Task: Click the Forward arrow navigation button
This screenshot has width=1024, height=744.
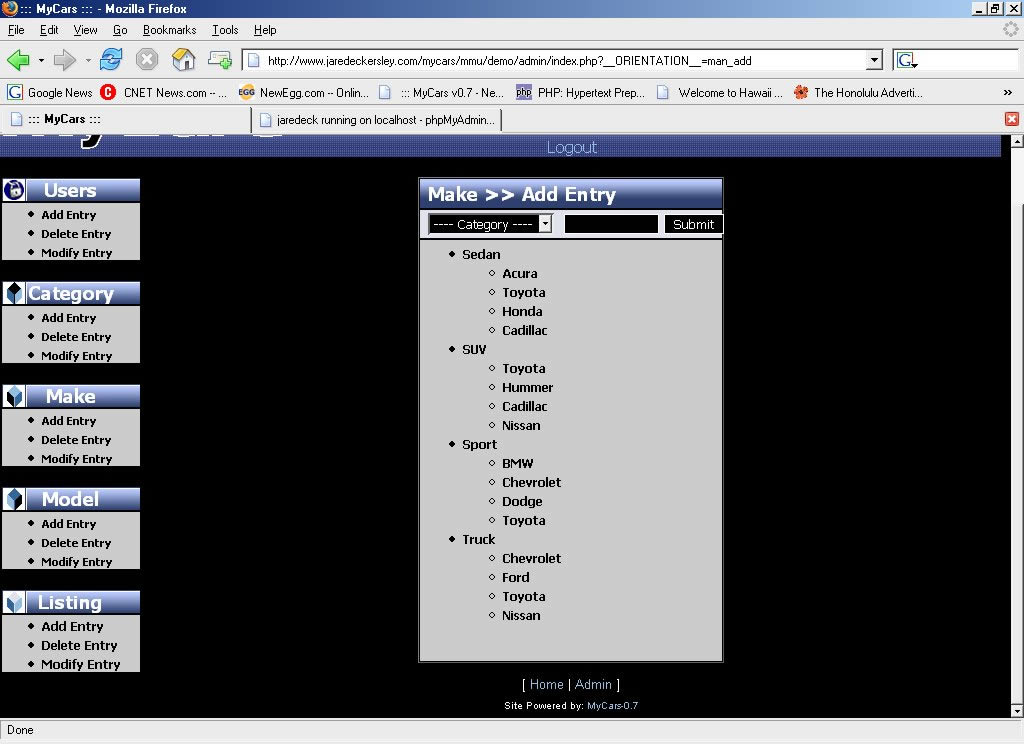Action: [x=65, y=60]
